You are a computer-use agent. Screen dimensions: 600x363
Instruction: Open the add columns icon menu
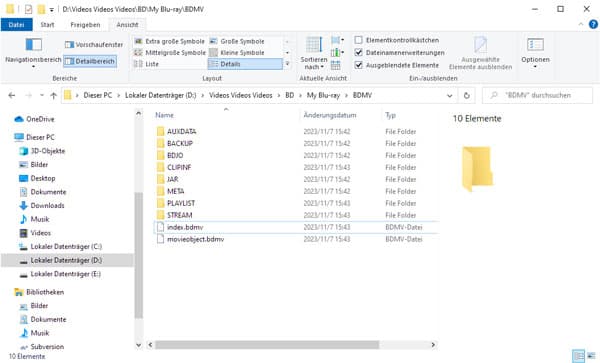click(337, 52)
